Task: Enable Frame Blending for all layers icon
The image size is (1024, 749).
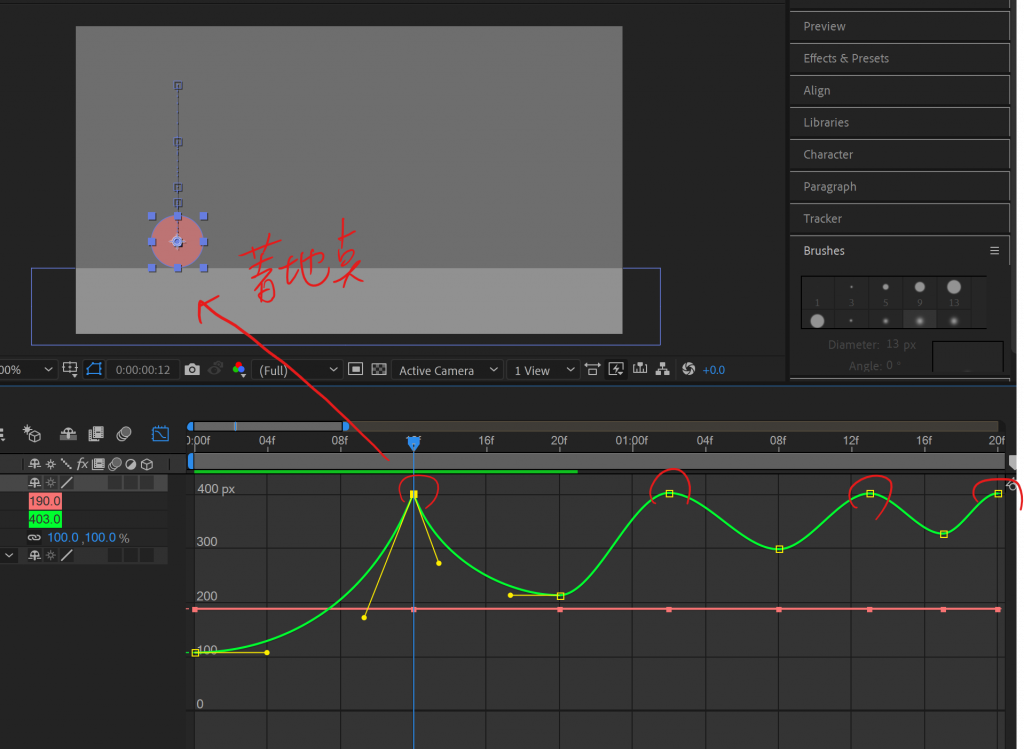Action: [96, 434]
